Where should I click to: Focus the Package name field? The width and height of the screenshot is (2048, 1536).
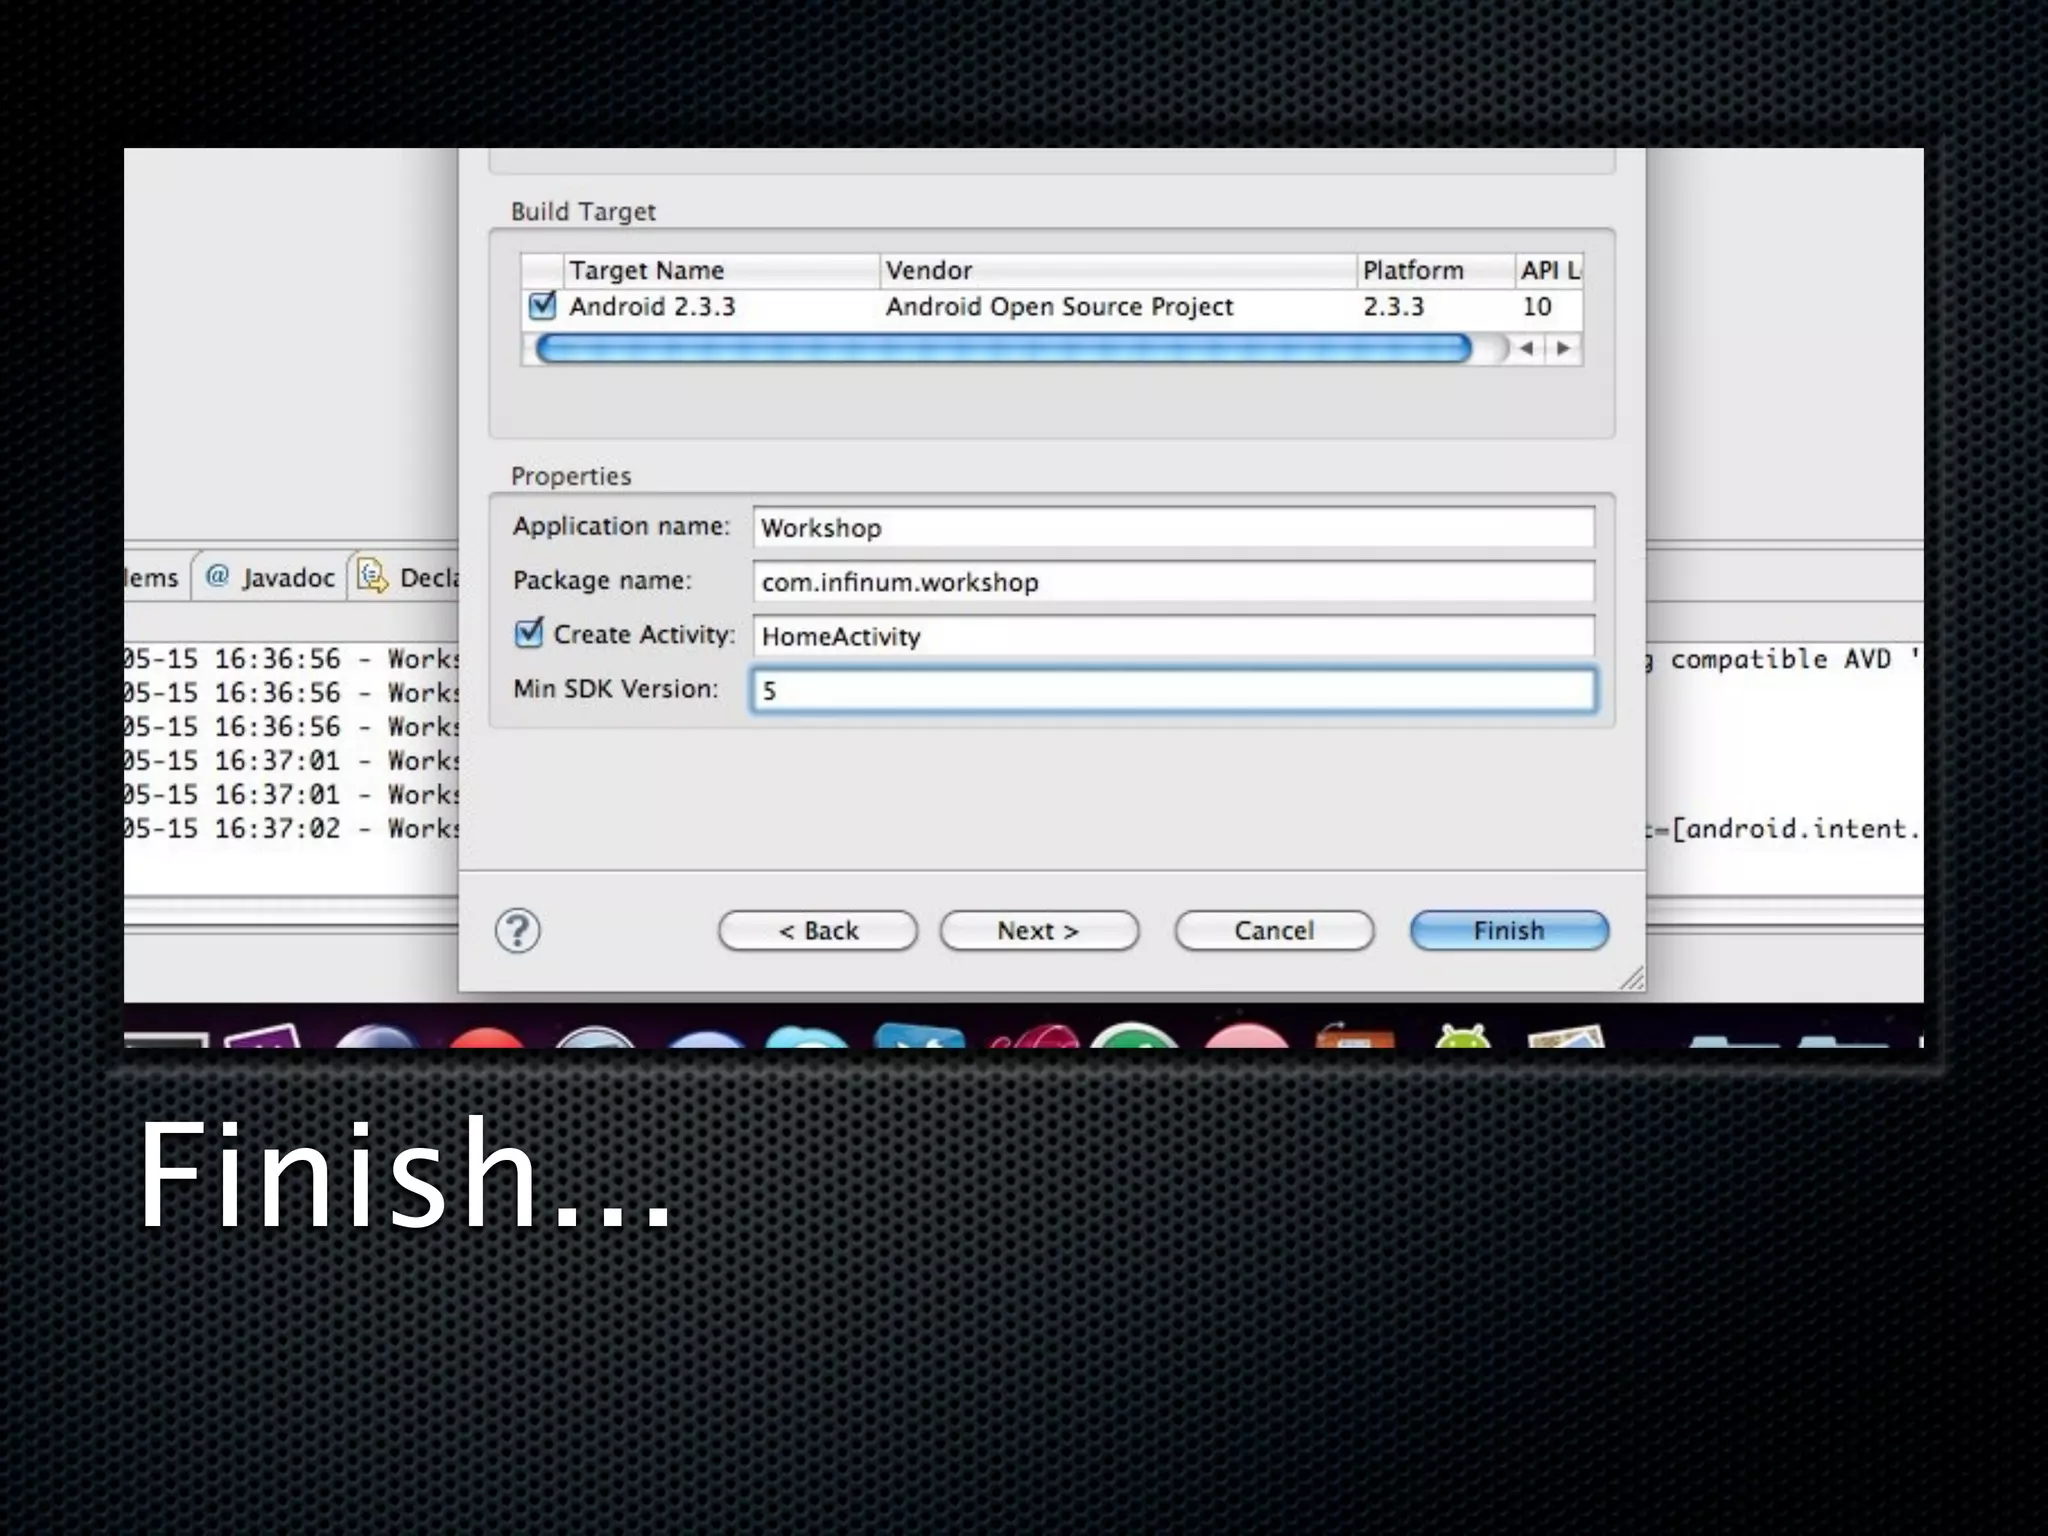[1174, 581]
